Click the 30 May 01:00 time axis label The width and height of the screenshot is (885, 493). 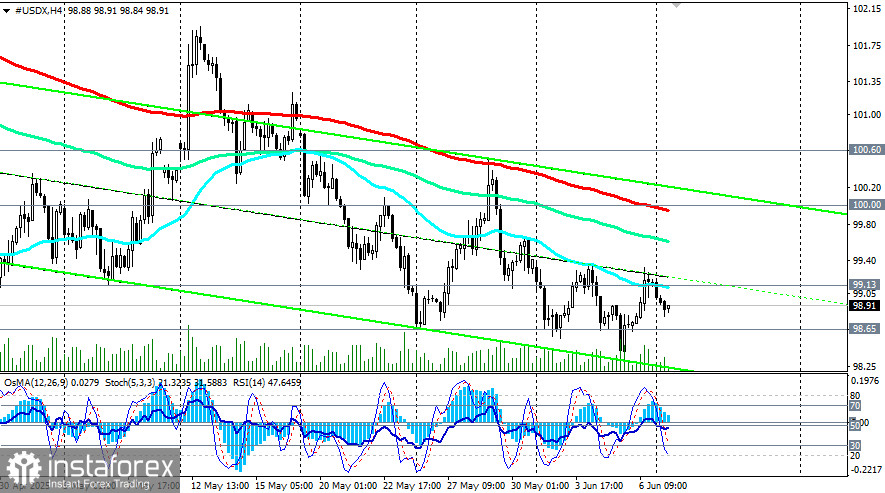coord(540,486)
